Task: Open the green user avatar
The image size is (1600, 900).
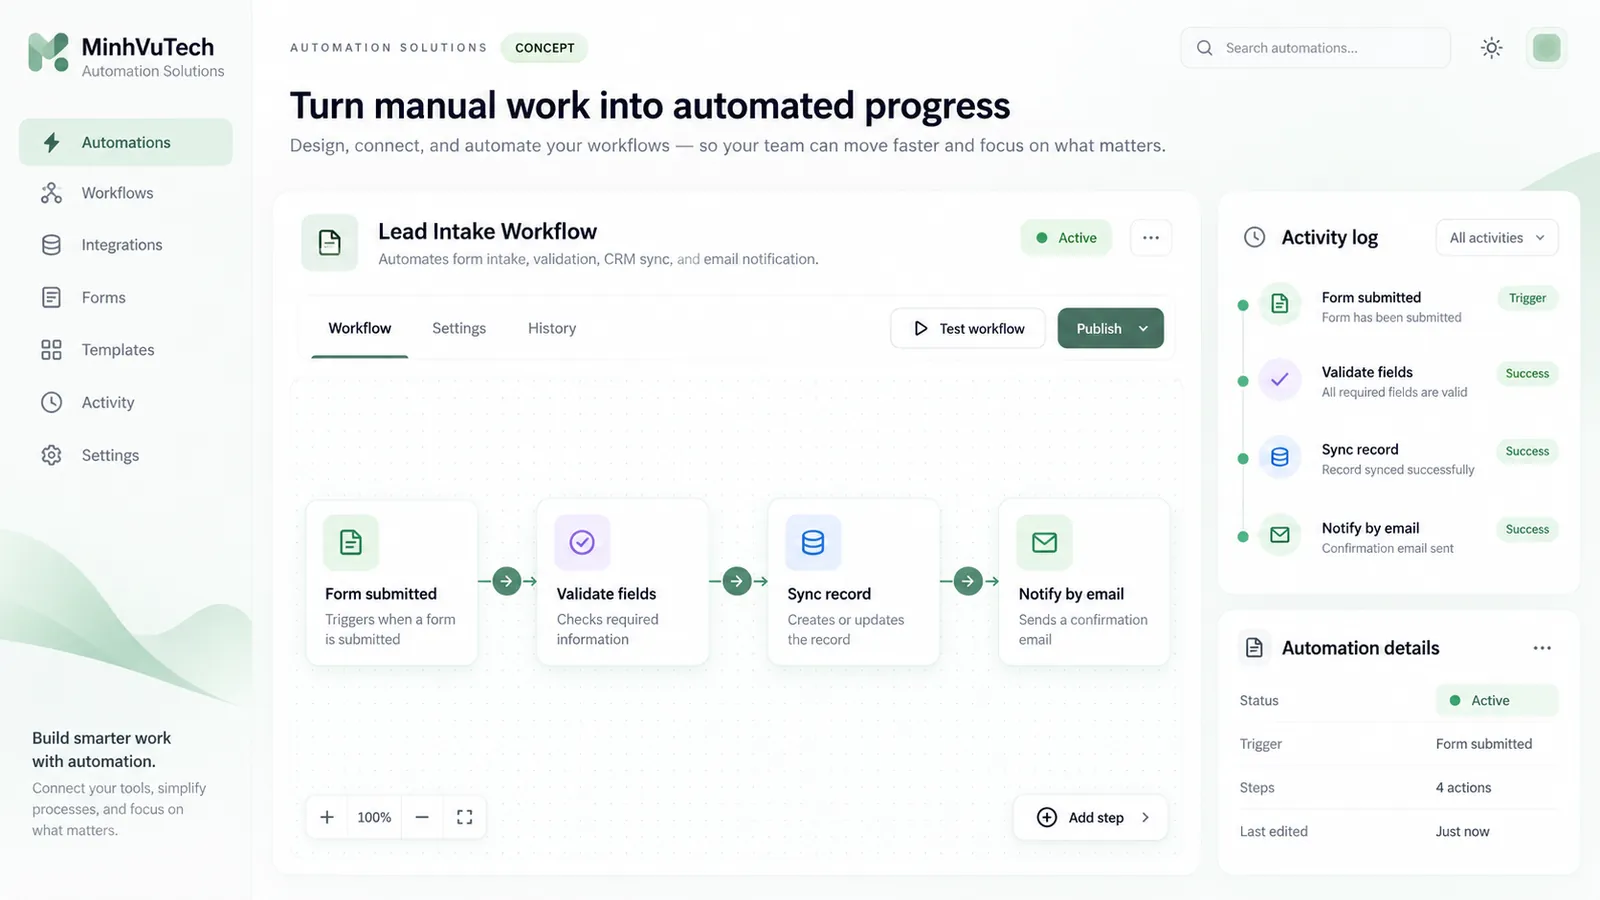Action: pos(1546,48)
